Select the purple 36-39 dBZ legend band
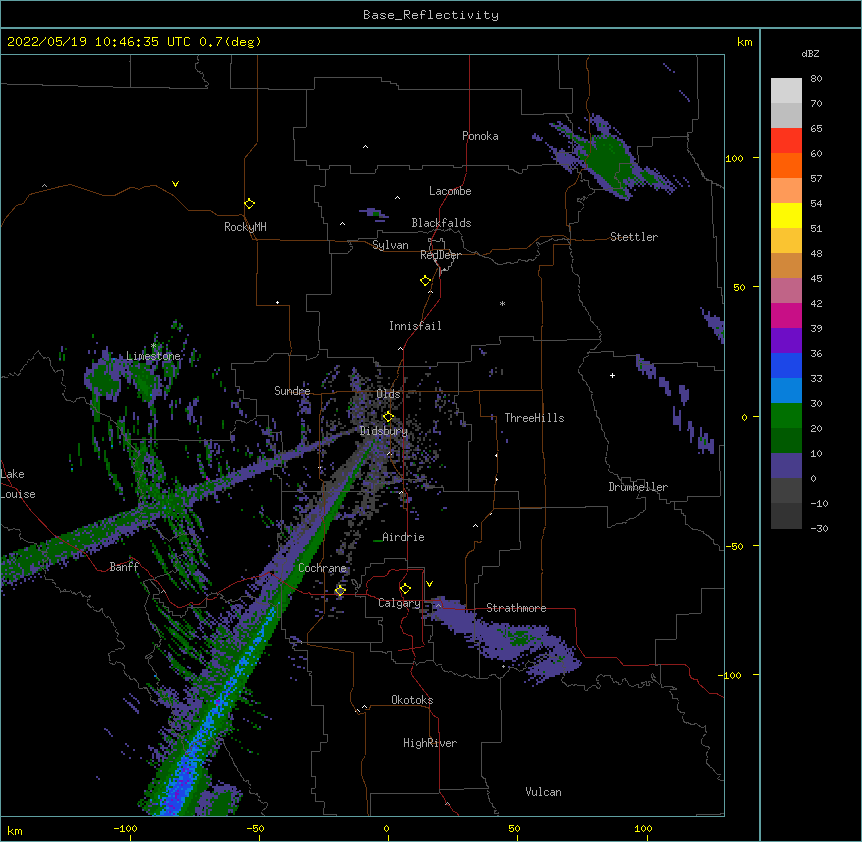Viewport: 862px width, 842px height. click(x=786, y=340)
